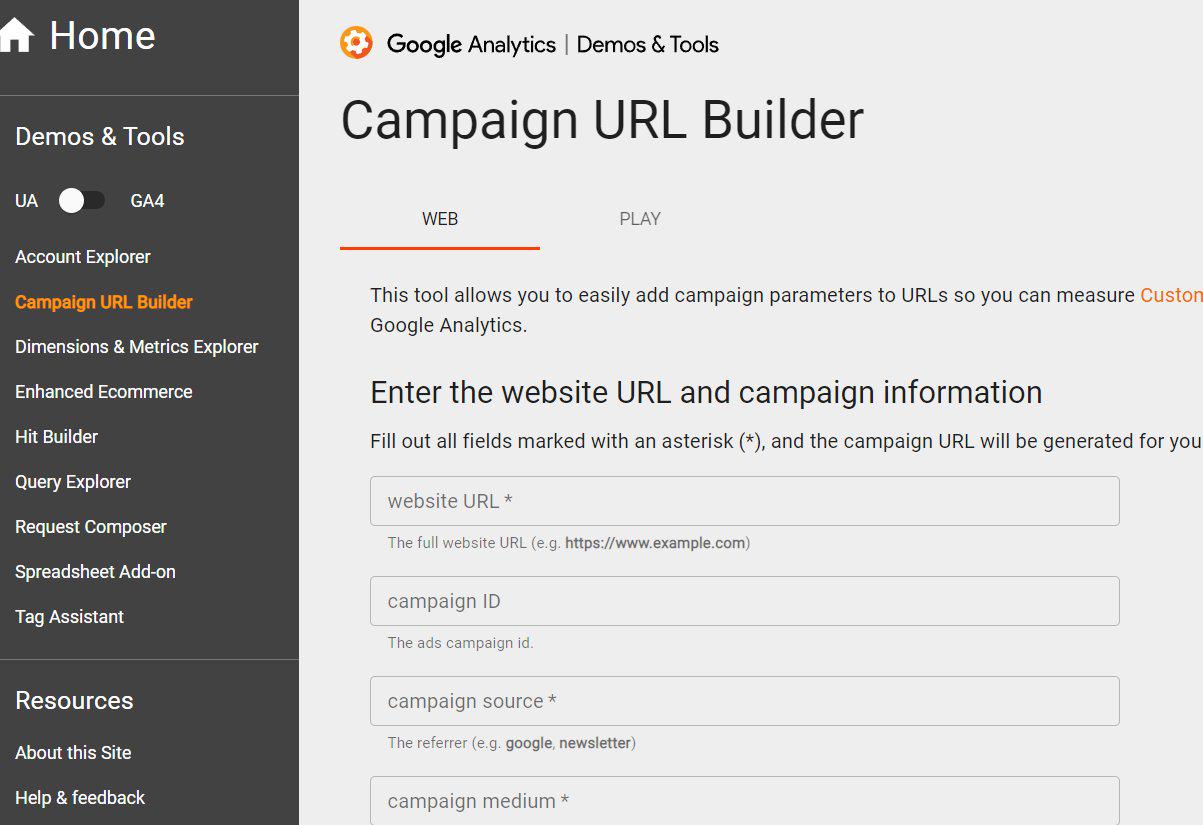Open Spreadsheet Add-on link
This screenshot has height=825, width=1203.
95,572
